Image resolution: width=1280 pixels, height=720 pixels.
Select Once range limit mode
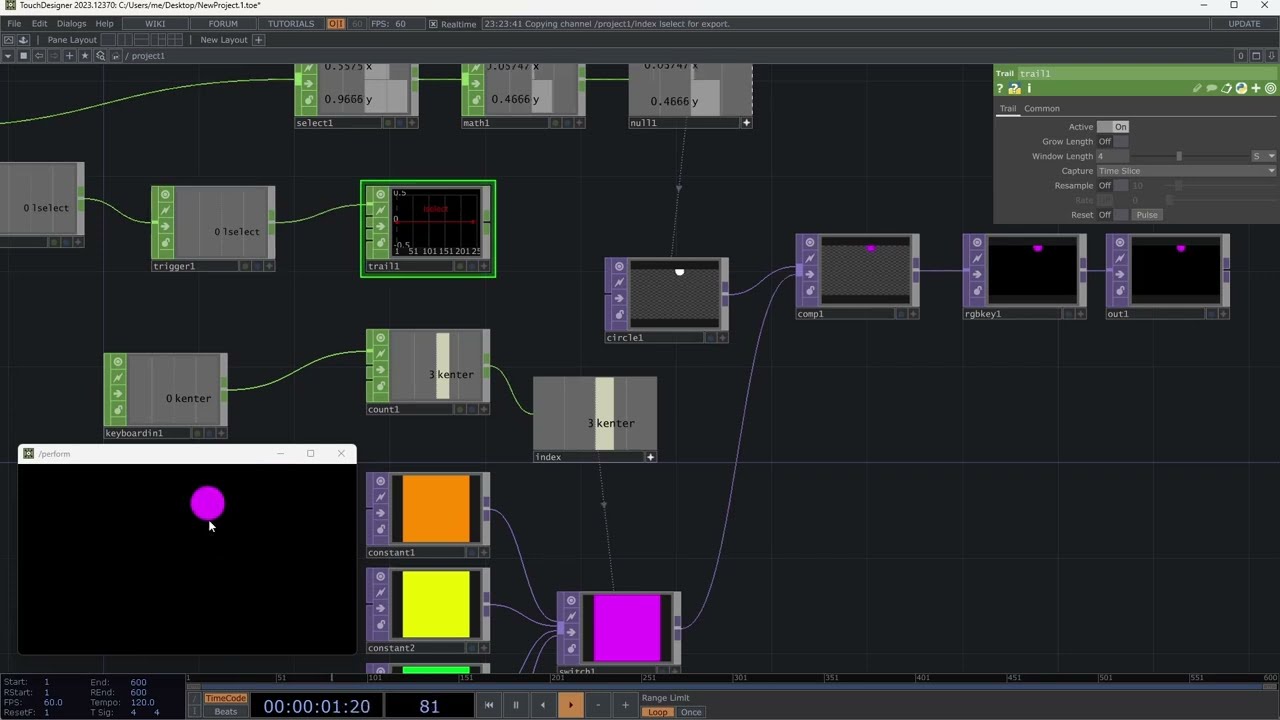pyautogui.click(x=691, y=712)
